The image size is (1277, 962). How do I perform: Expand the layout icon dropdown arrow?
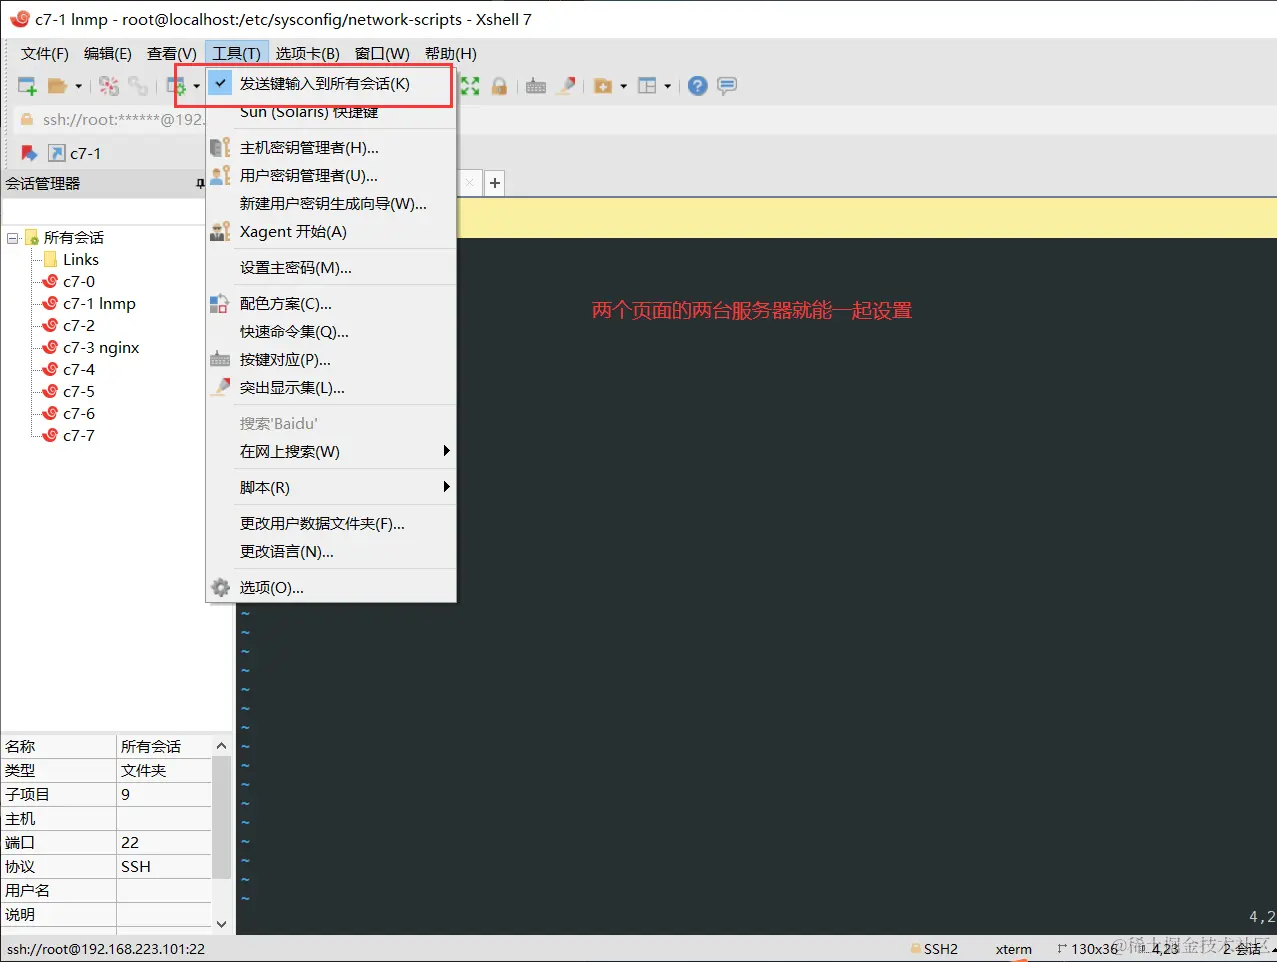click(x=667, y=86)
